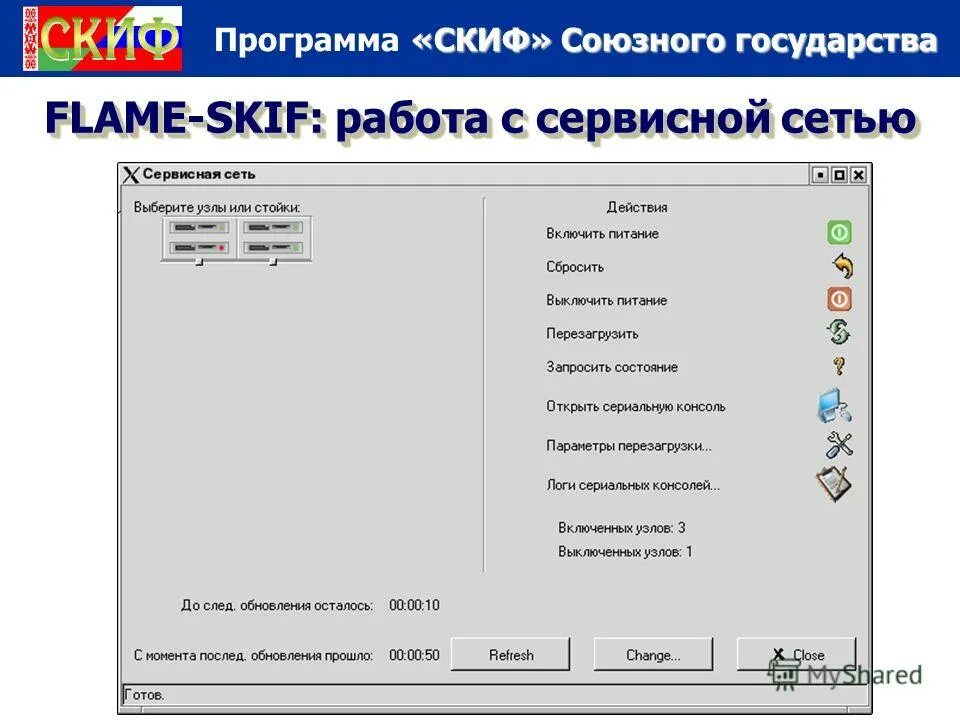Minimize the Сервисная сеть window
The height and width of the screenshot is (720, 960).
coord(820,175)
